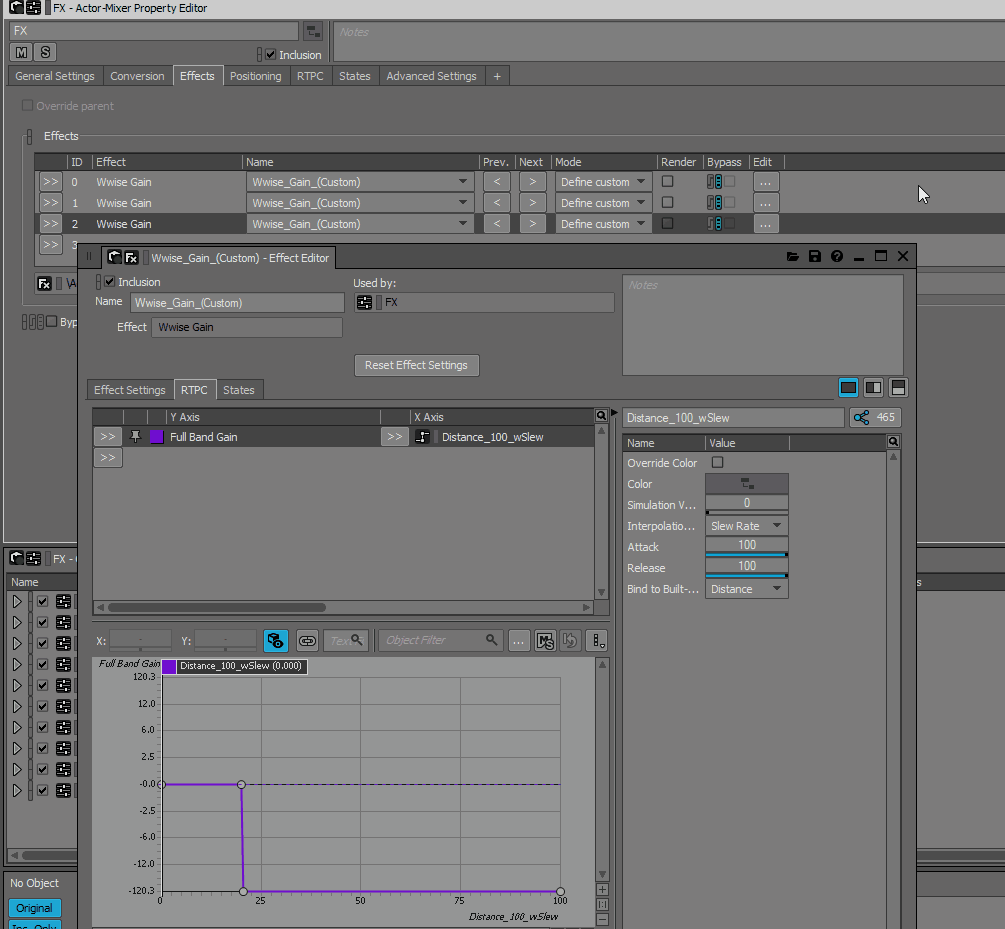The width and height of the screenshot is (1005, 929).
Task: Expand the Mode dropdown for effect 1
Action: pos(603,203)
